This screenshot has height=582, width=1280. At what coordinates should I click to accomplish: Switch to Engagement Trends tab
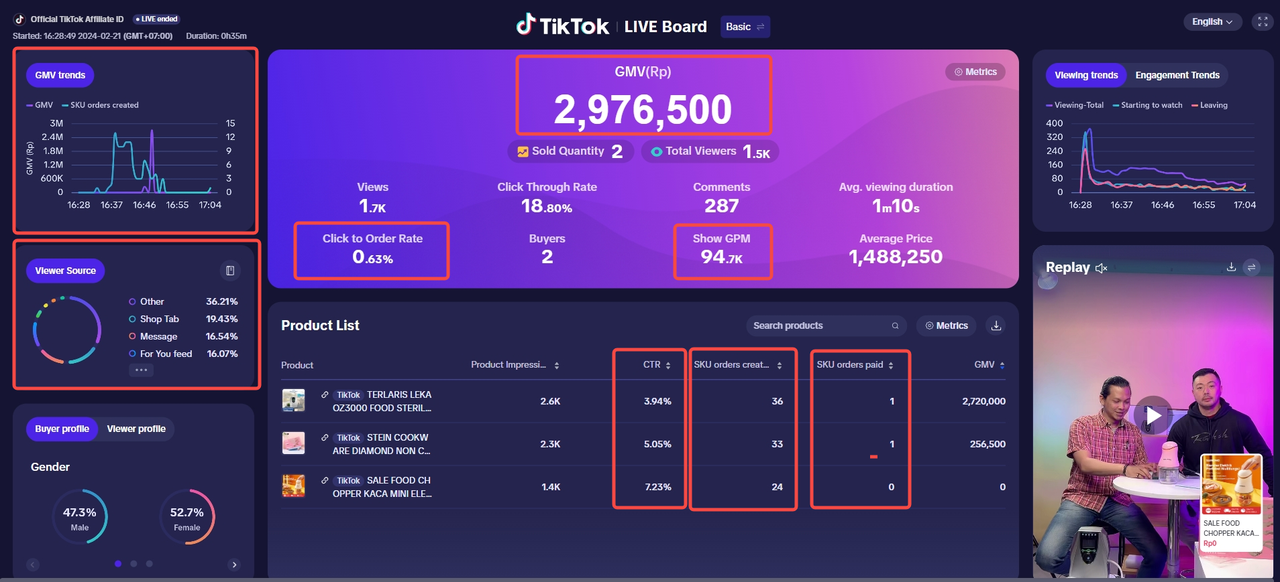[x=1177, y=75]
